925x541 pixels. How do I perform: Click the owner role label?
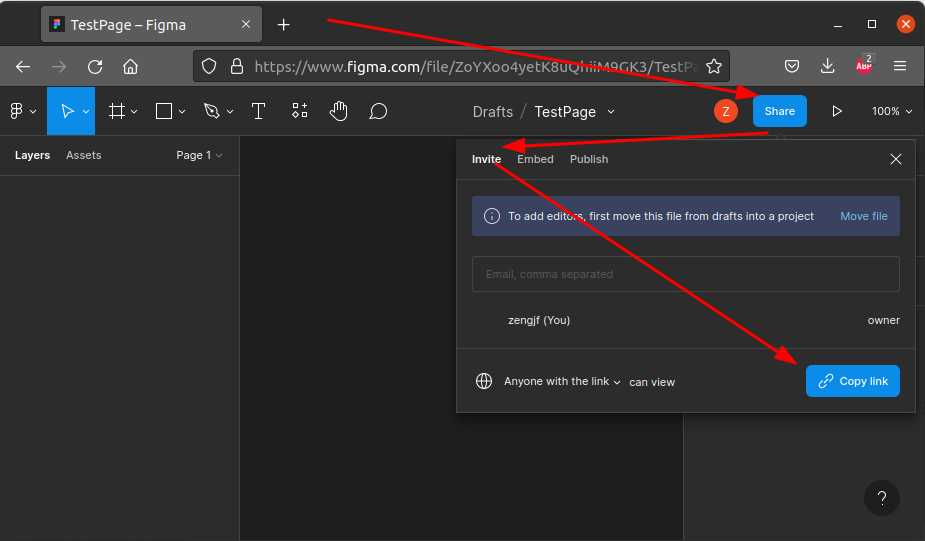883,320
